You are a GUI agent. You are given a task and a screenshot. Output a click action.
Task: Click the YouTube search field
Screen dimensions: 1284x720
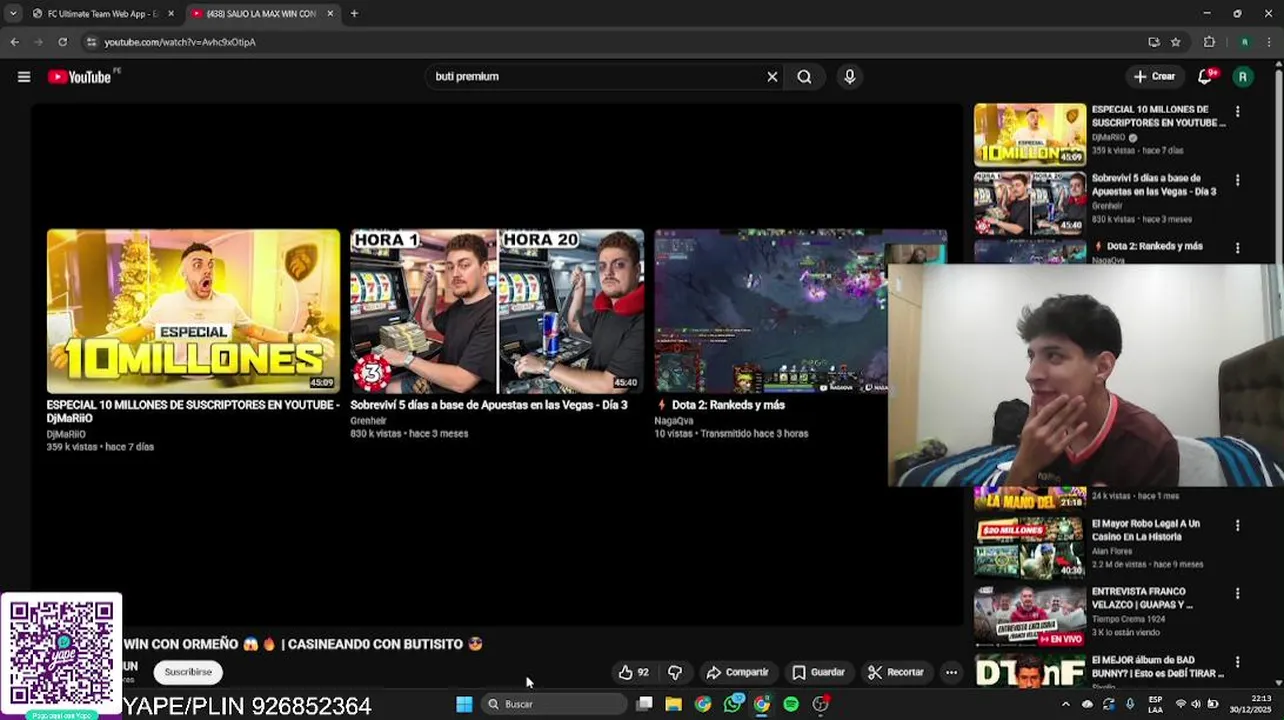pos(595,77)
